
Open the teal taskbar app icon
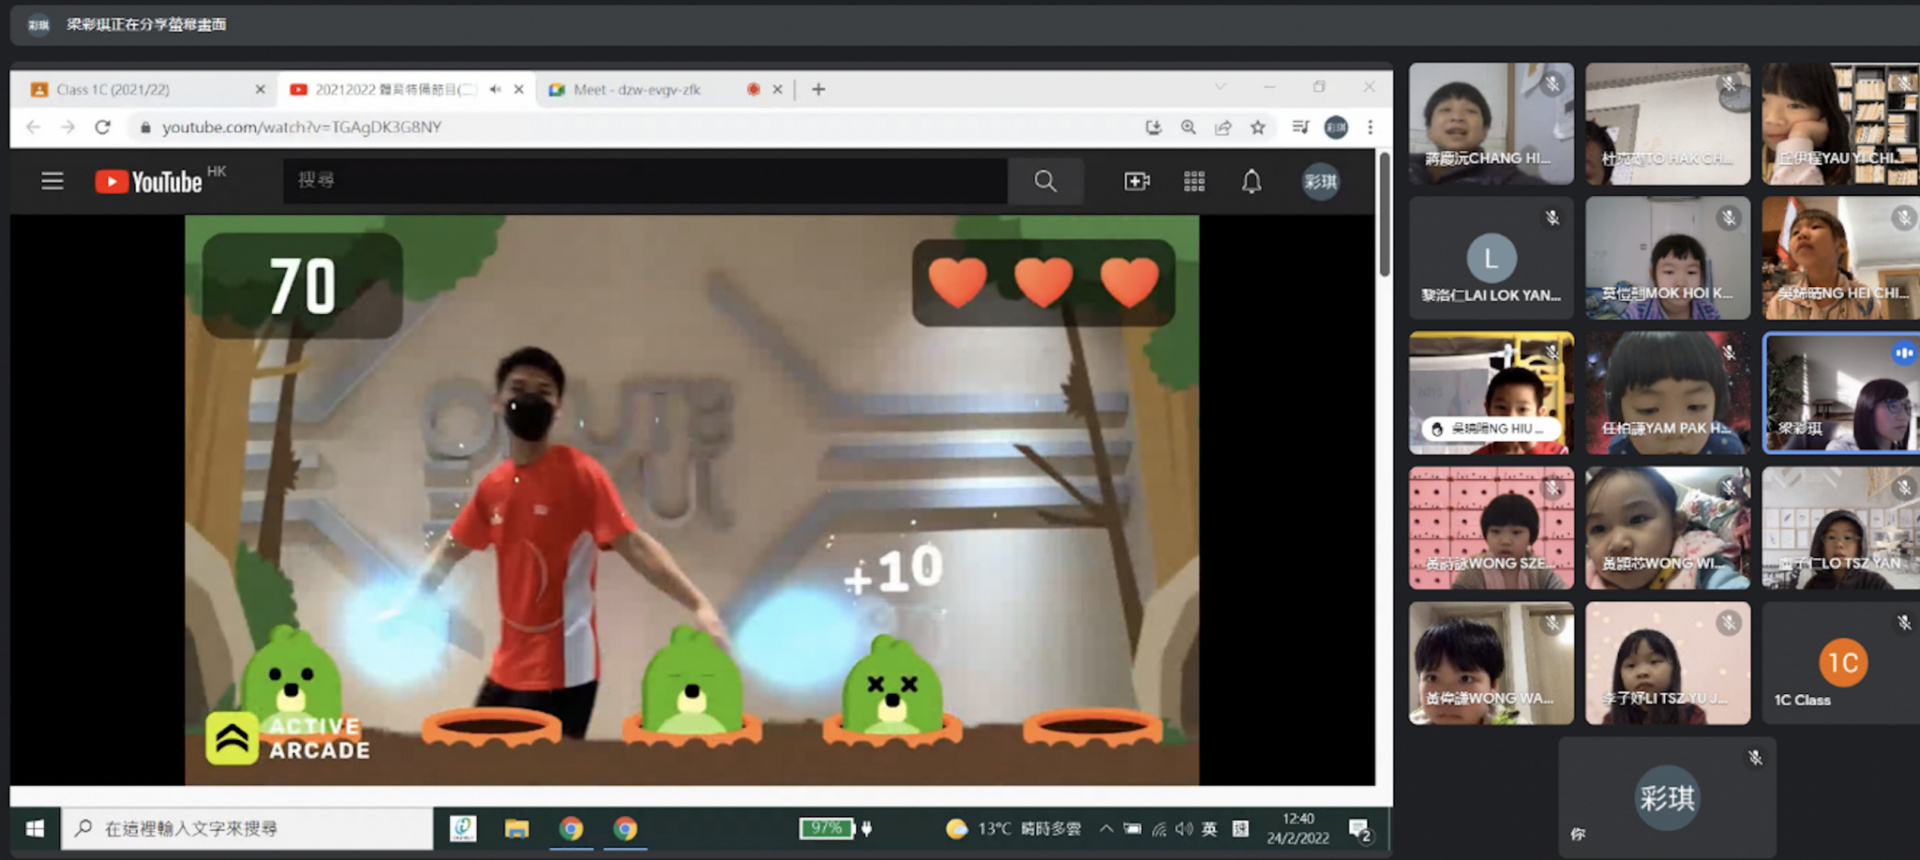pyautogui.click(x=462, y=828)
